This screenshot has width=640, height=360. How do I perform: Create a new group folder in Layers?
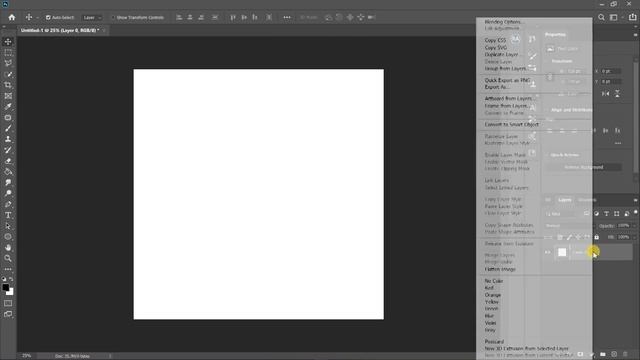pos(603,354)
